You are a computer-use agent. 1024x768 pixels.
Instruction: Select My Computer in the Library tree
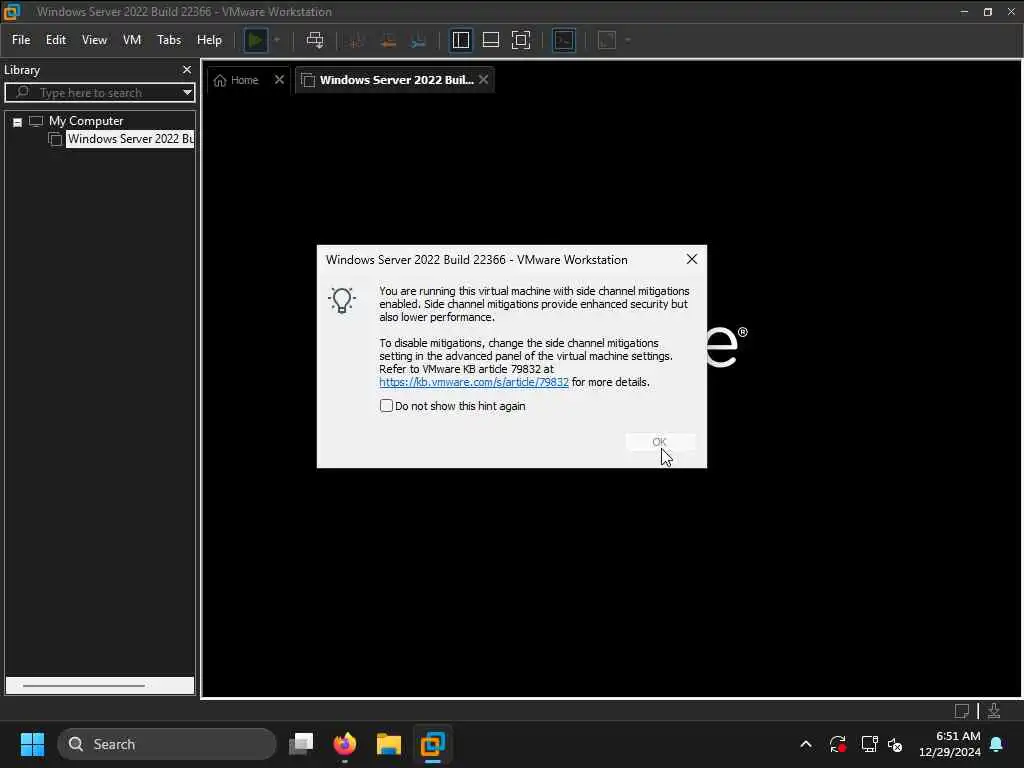(x=86, y=121)
